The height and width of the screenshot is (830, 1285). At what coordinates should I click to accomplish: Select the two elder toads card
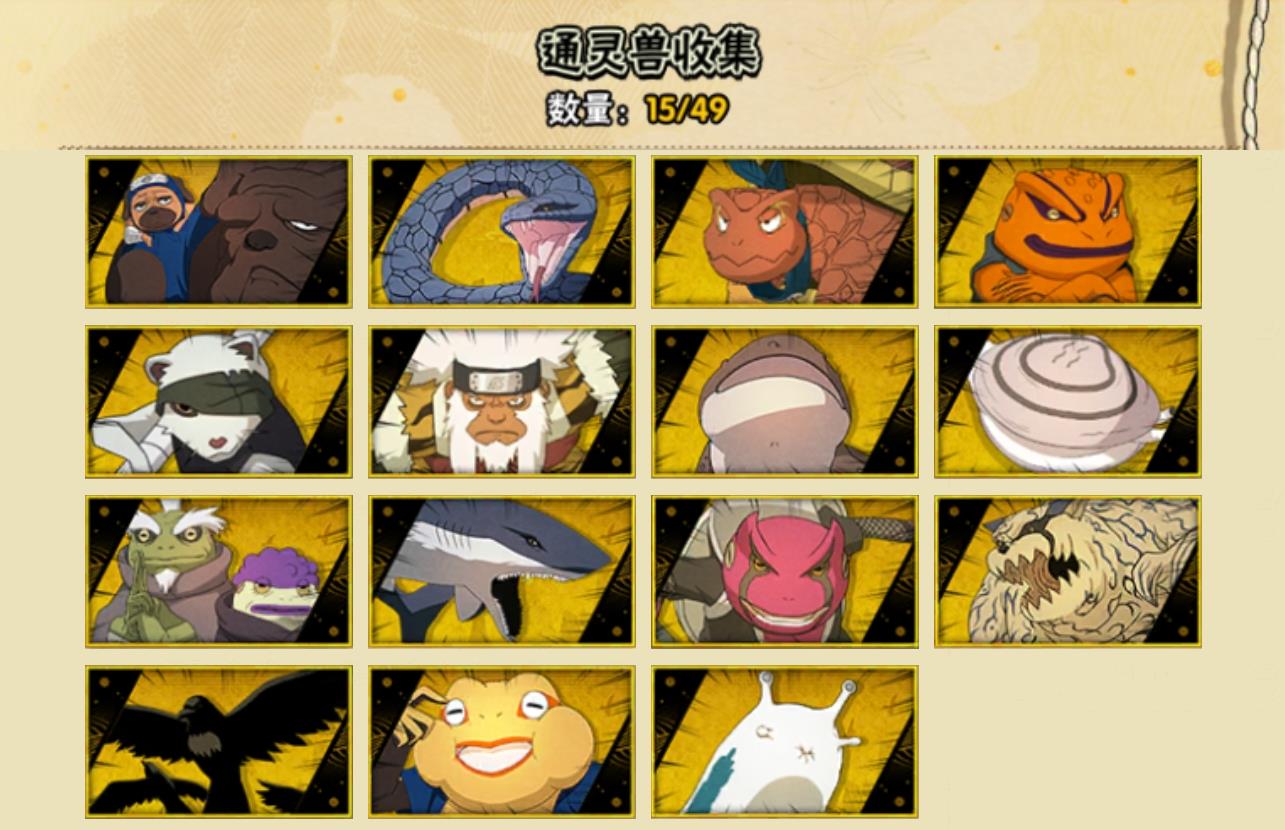218,571
